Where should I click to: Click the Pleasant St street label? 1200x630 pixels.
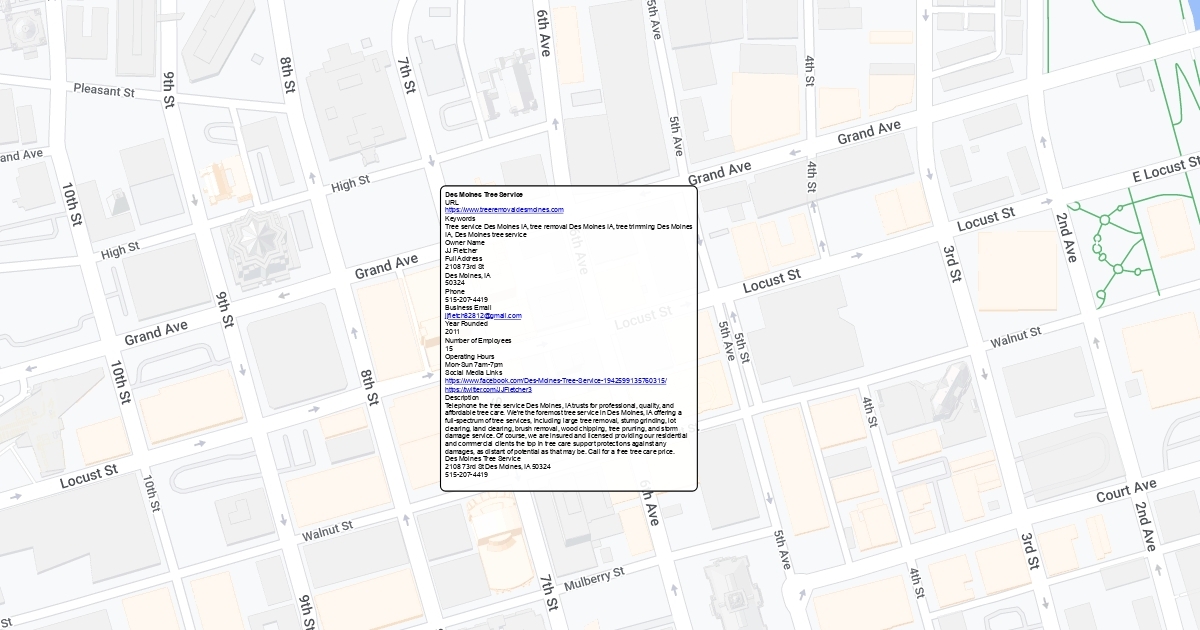(x=103, y=91)
